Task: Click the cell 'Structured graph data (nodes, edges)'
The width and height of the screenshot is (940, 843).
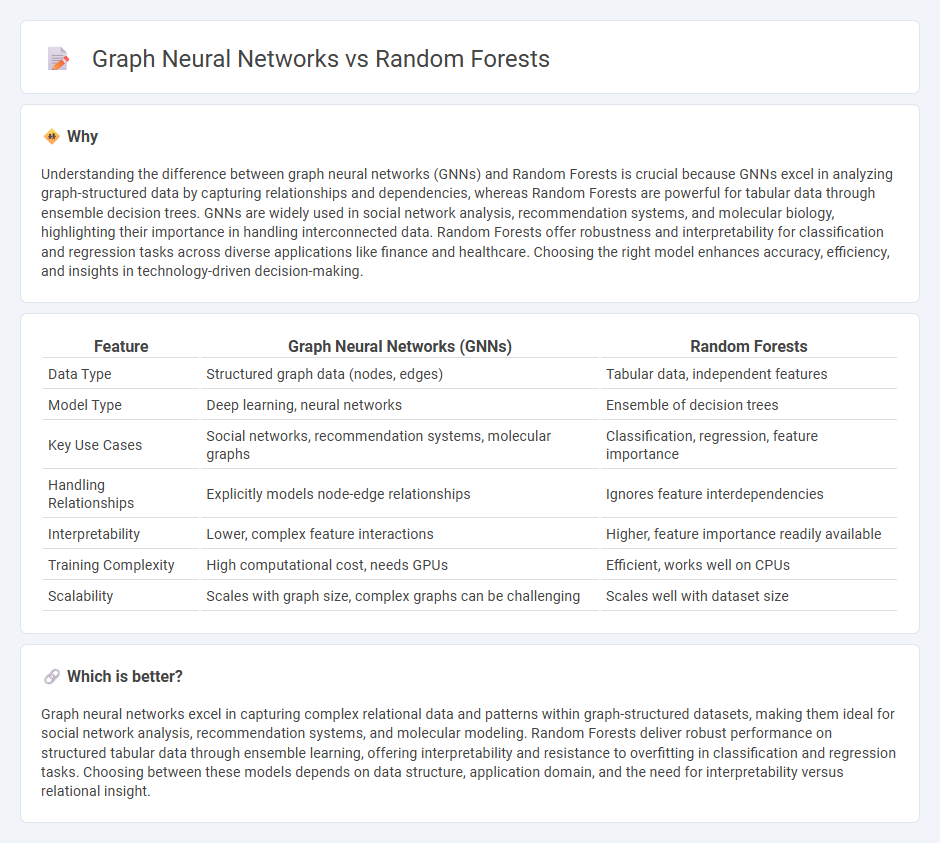Action: [324, 374]
